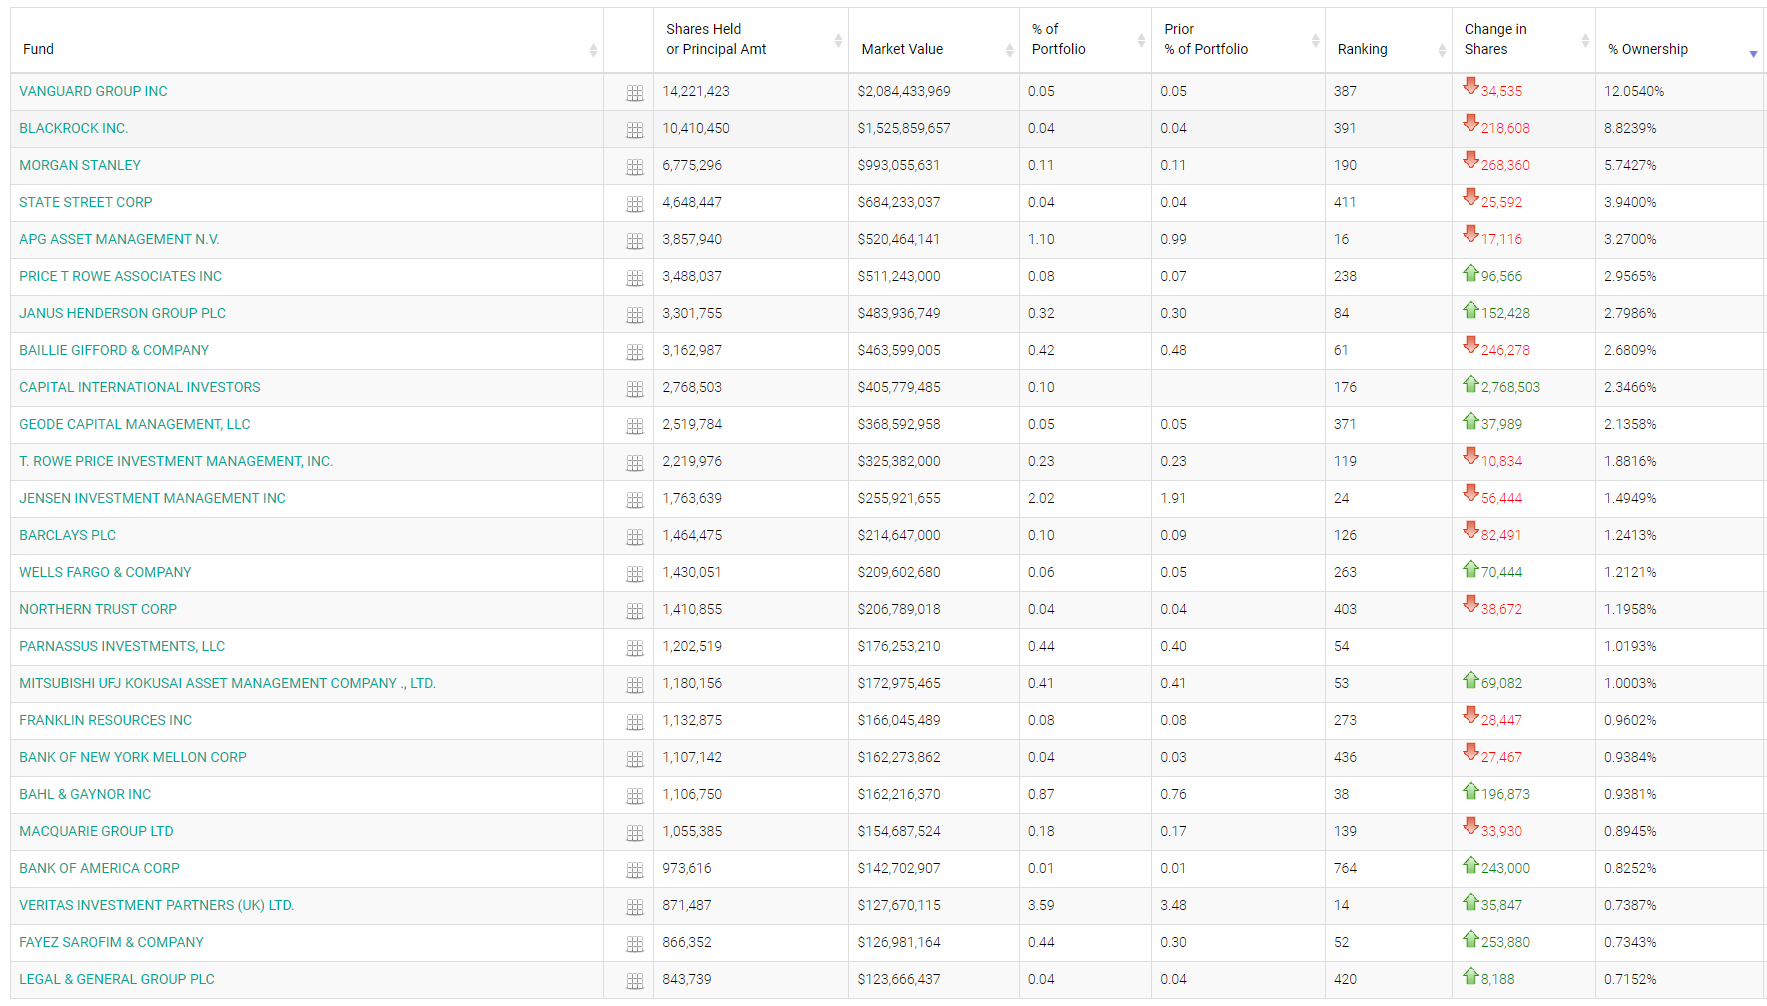Sort by % Ownership column
Viewport: 1767px width, 1006px height.
(x=1680, y=41)
